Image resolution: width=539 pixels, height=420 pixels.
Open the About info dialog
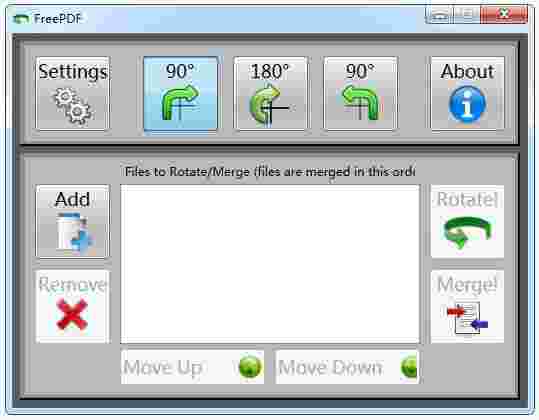point(468,93)
